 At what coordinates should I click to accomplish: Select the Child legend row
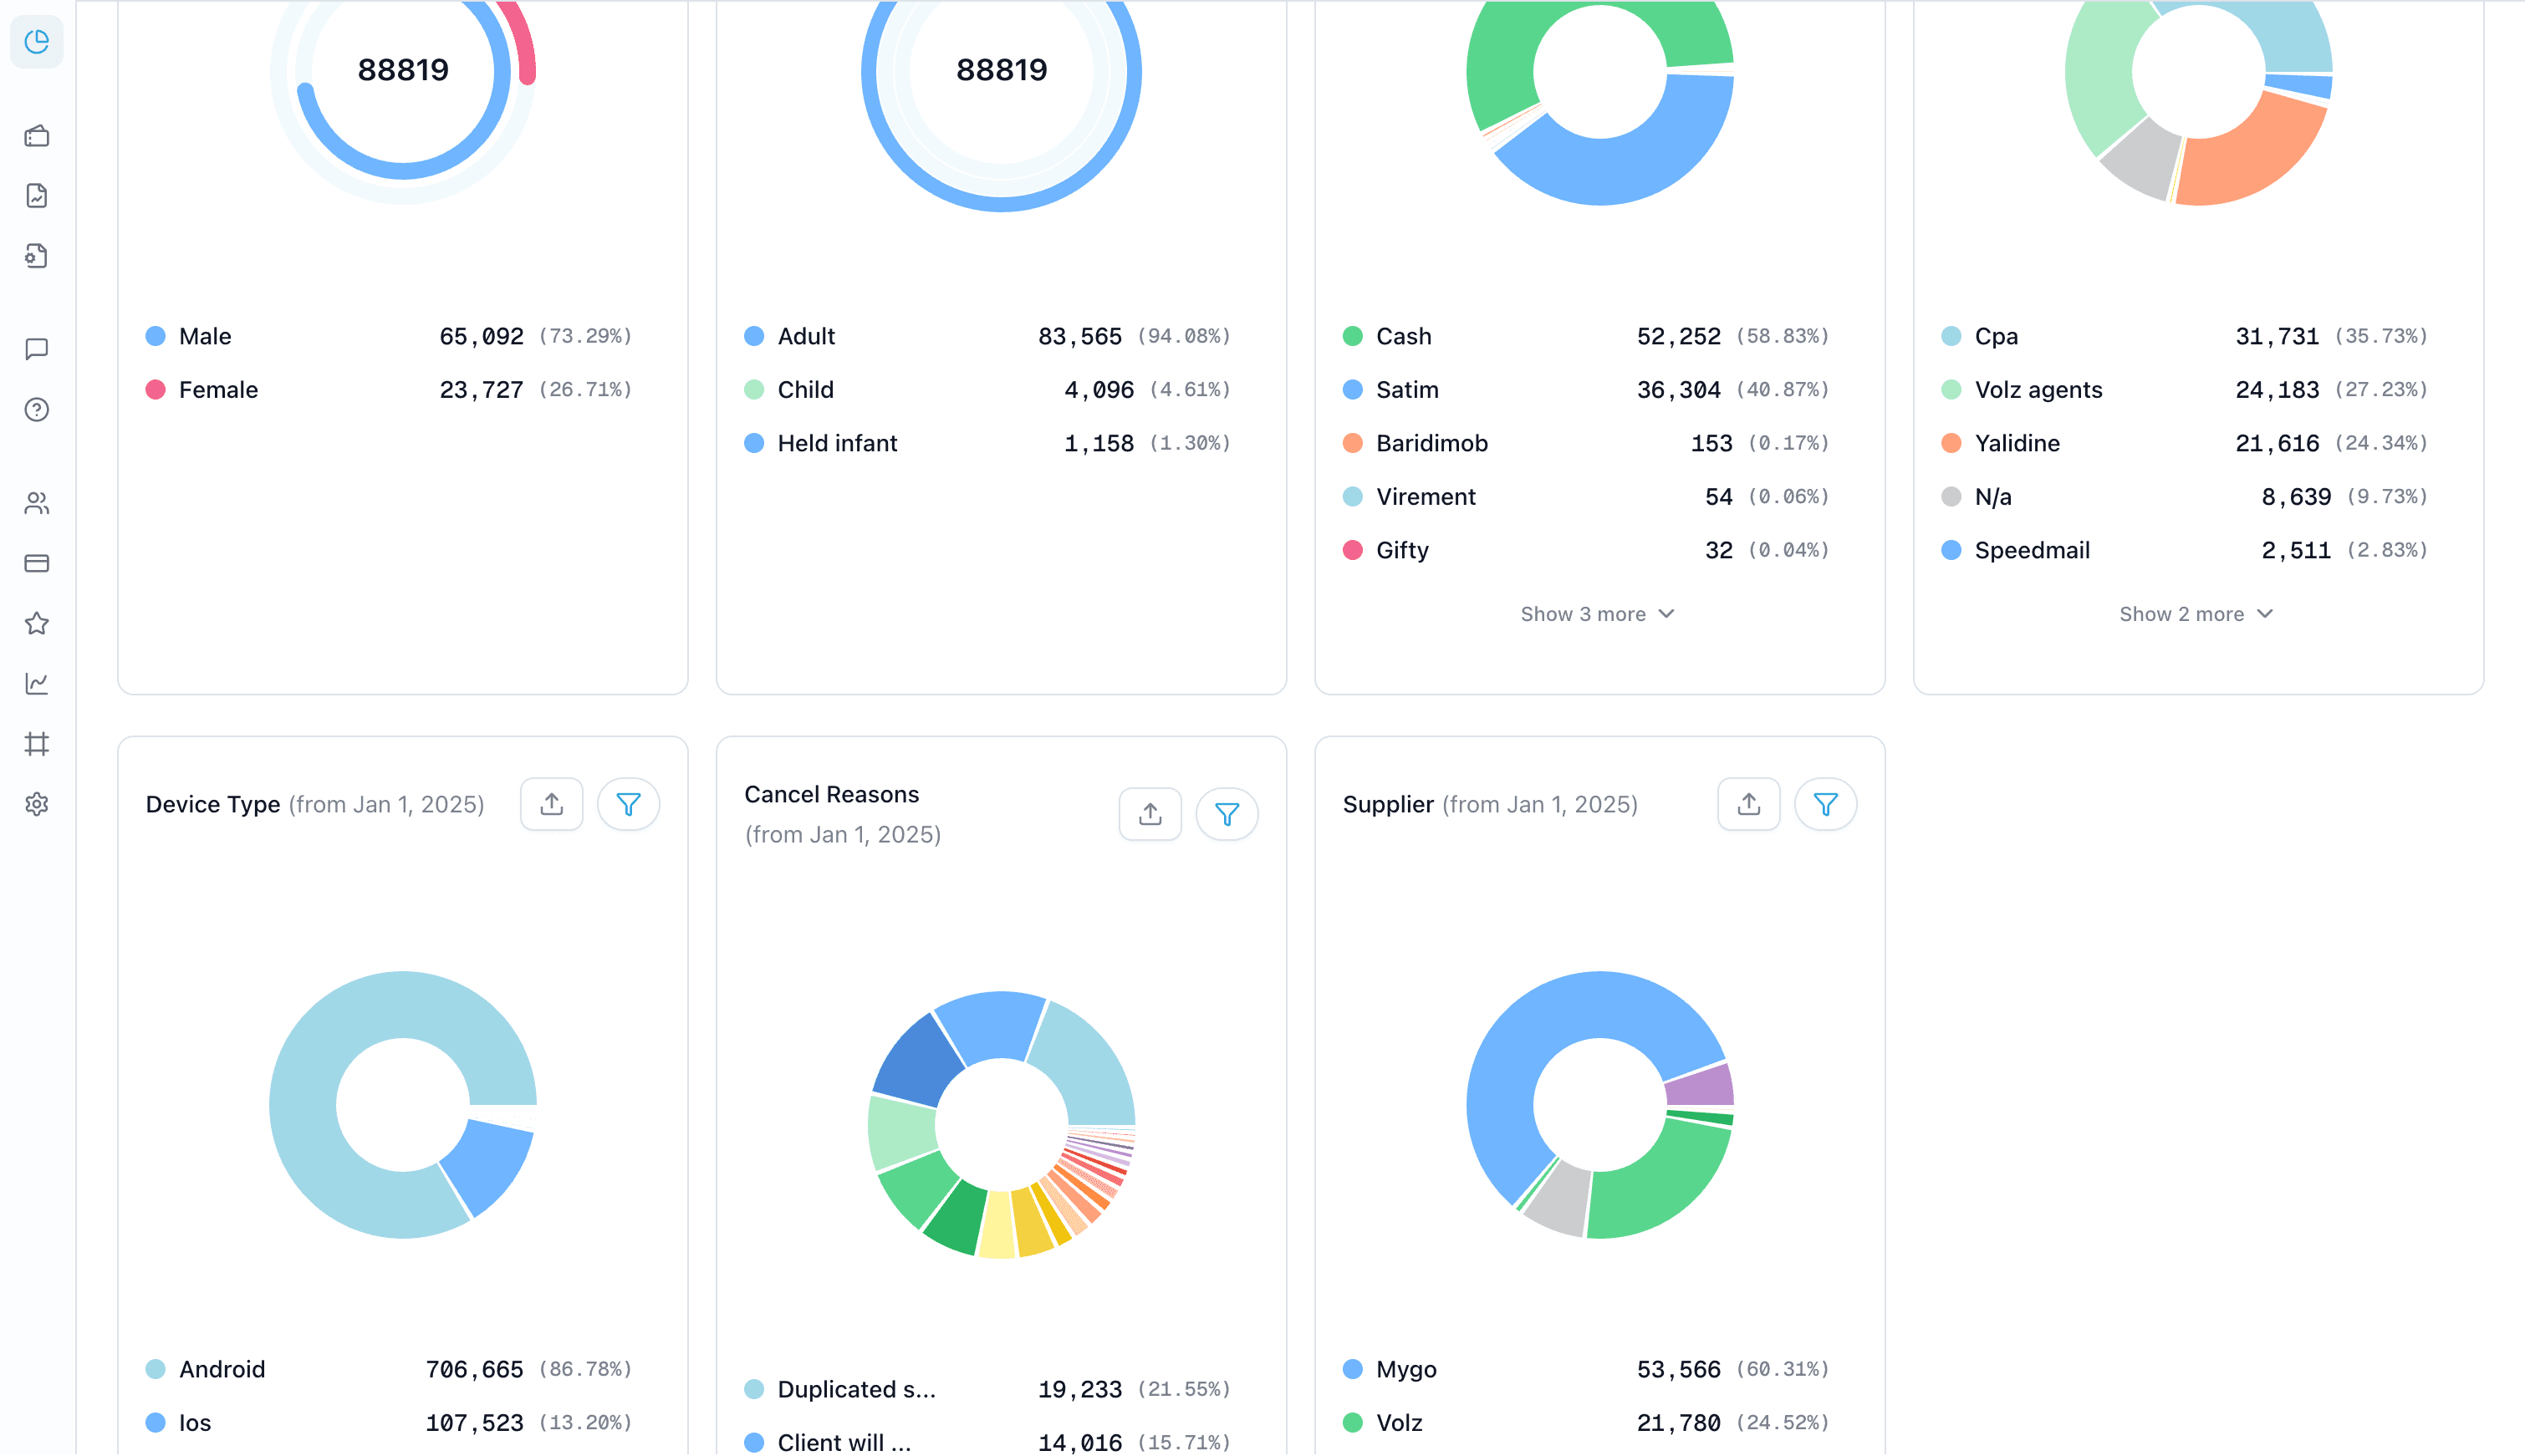(x=988, y=390)
